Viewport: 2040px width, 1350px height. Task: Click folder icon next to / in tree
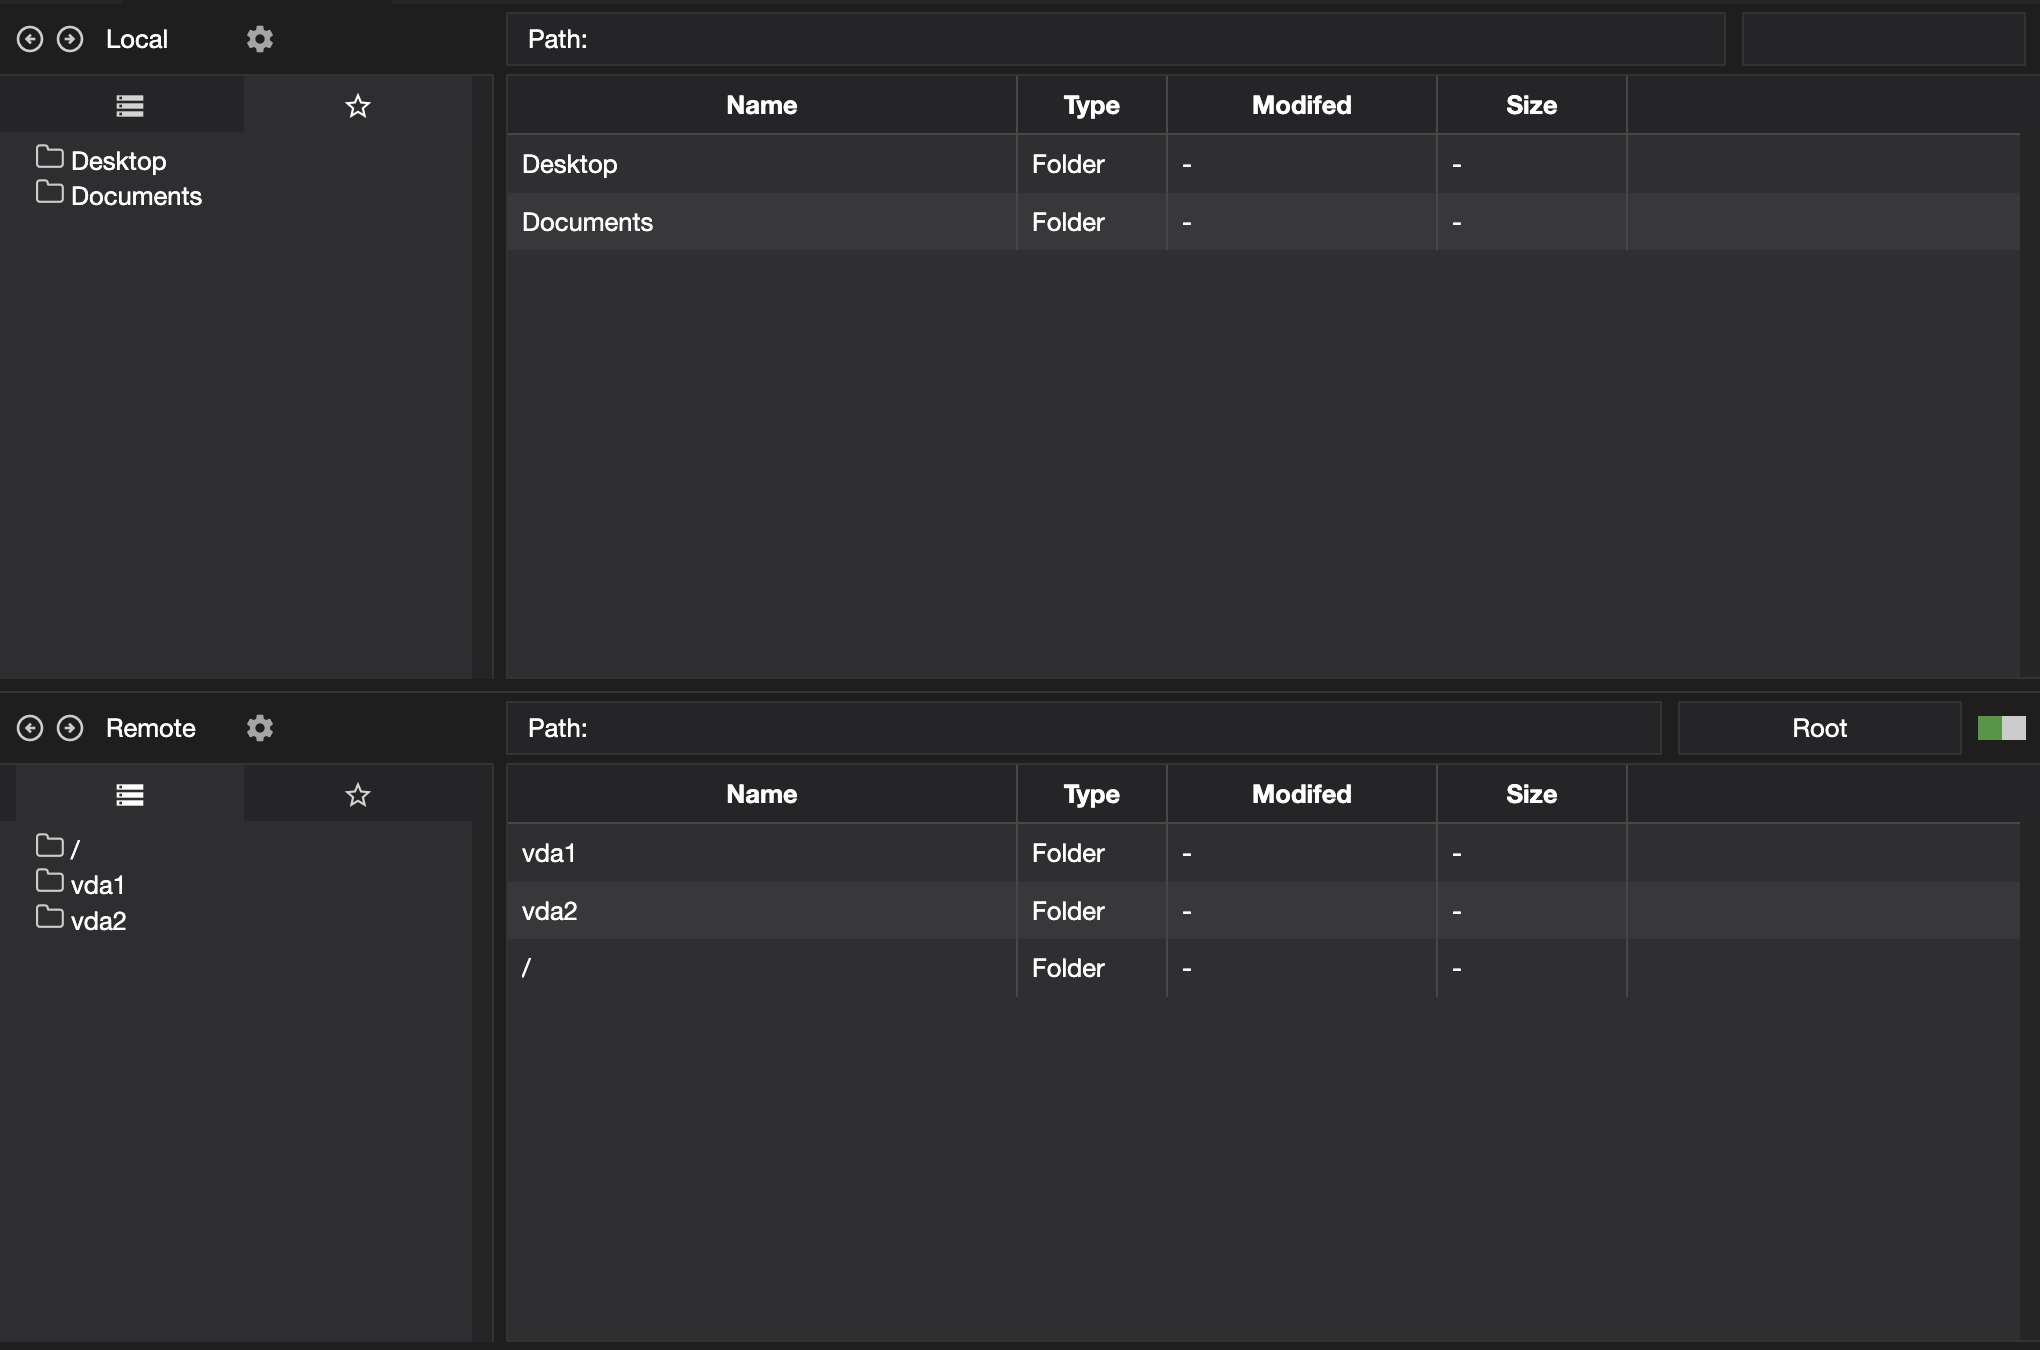[x=50, y=846]
